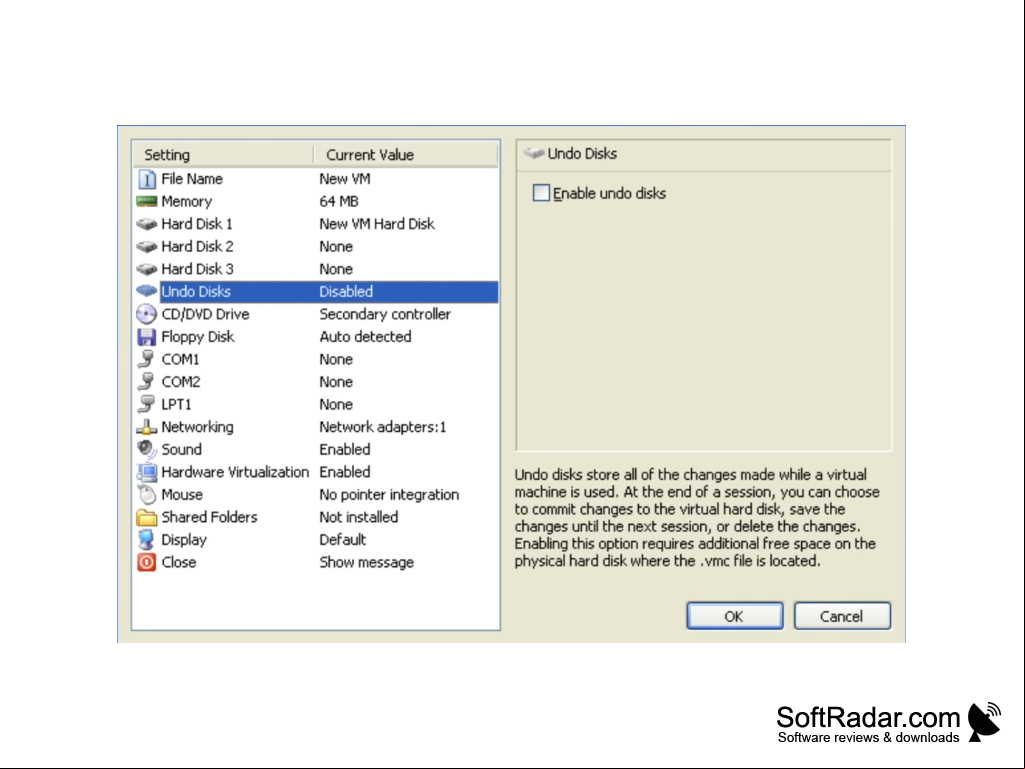Select the Floppy Disk label
The image size is (1025, 769).
coord(197,337)
